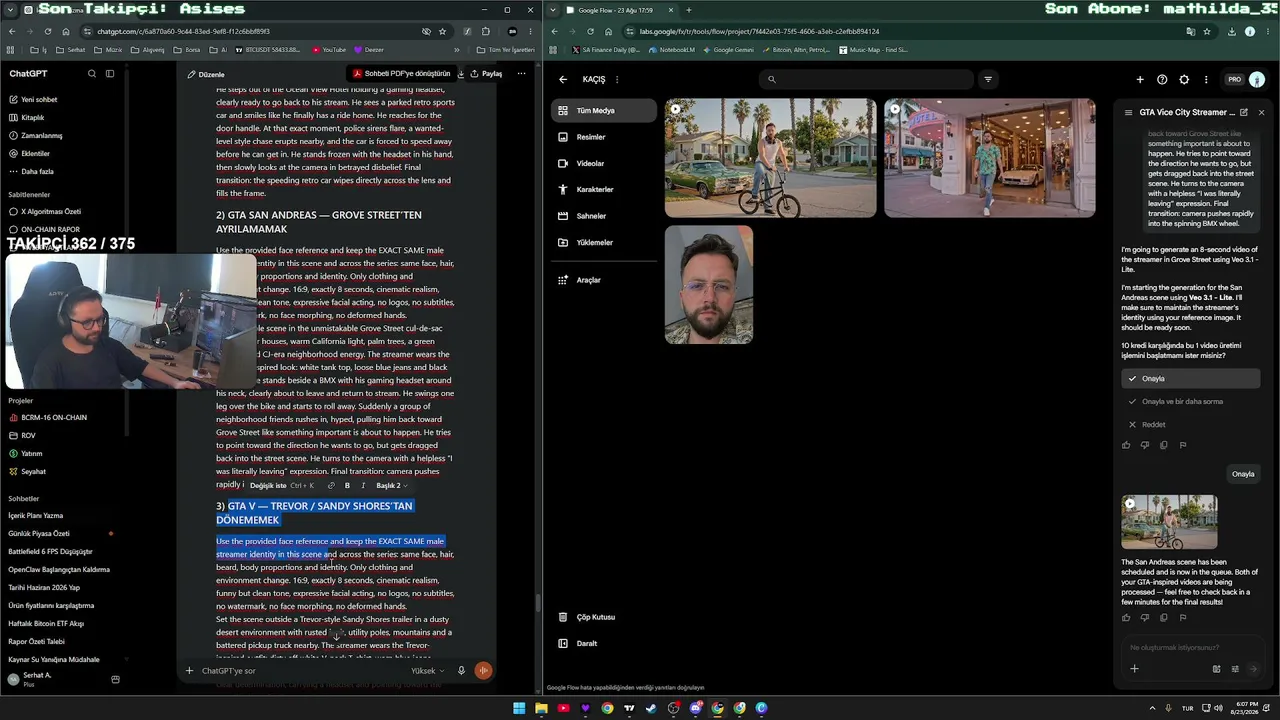Image resolution: width=1280 pixels, height=720 pixels.
Task: Select the Tüm Medya tab
Action: point(604,111)
